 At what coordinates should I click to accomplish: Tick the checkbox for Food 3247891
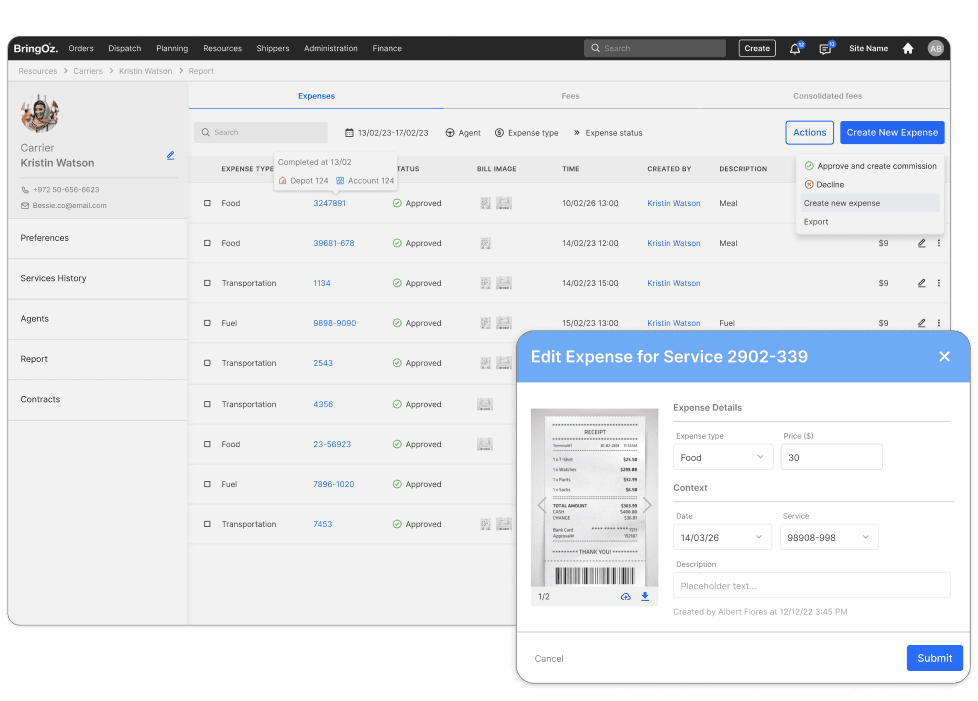tap(207, 203)
